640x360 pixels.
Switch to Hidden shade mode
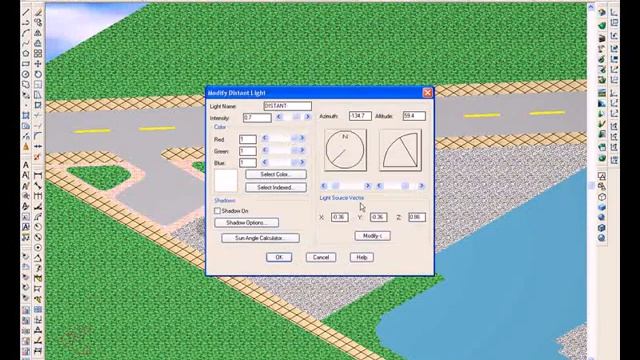(x=602, y=197)
